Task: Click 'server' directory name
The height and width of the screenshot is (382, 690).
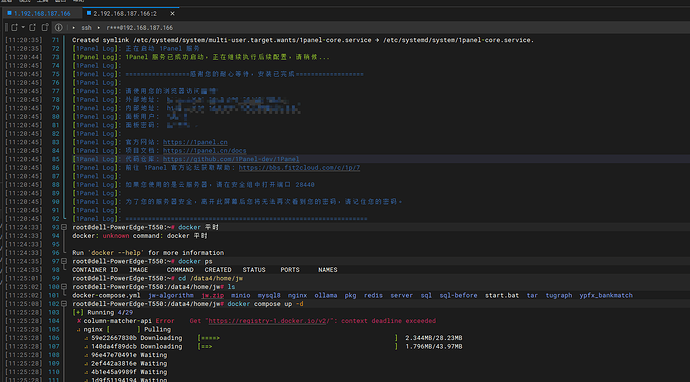Action: [x=401, y=295]
